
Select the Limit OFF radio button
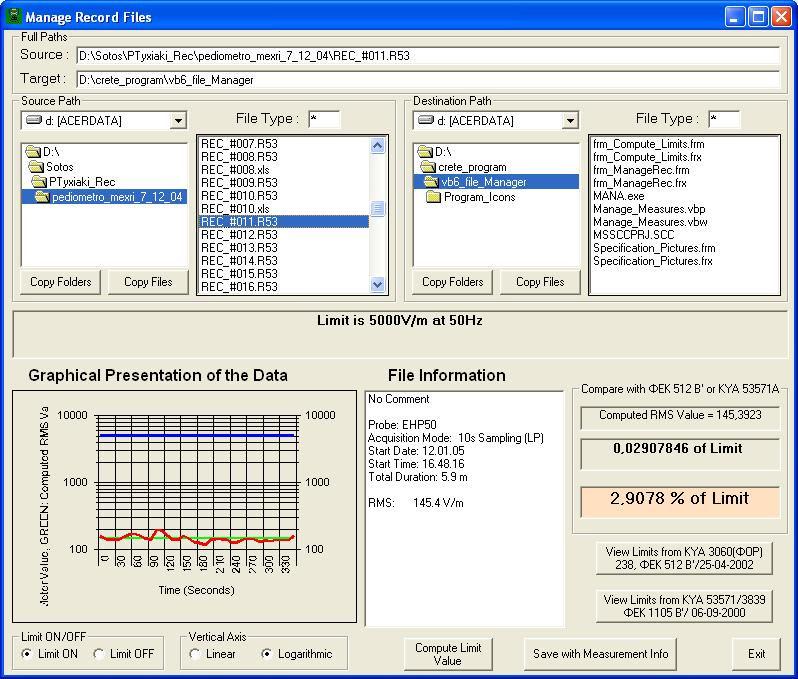(99, 654)
